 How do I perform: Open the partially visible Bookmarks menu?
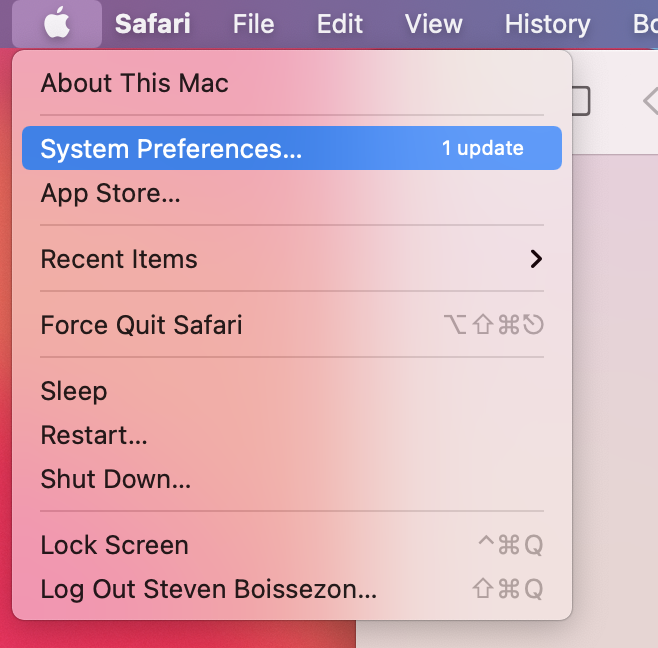coord(645,24)
